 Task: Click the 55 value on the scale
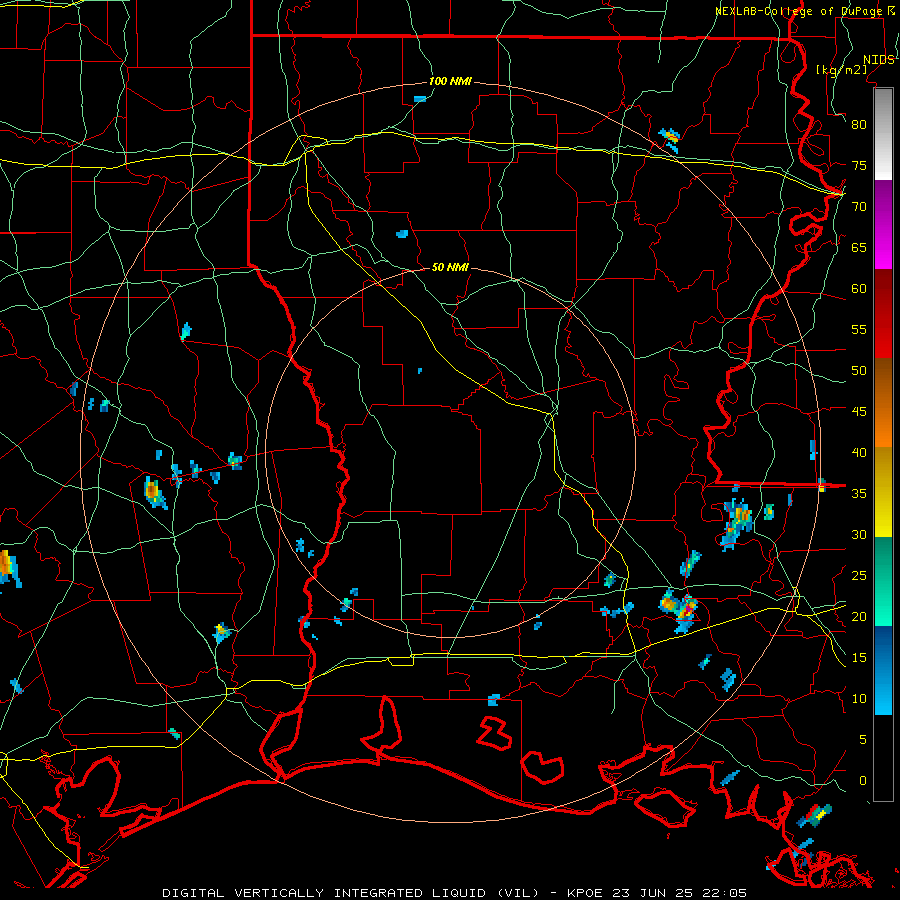[859, 329]
